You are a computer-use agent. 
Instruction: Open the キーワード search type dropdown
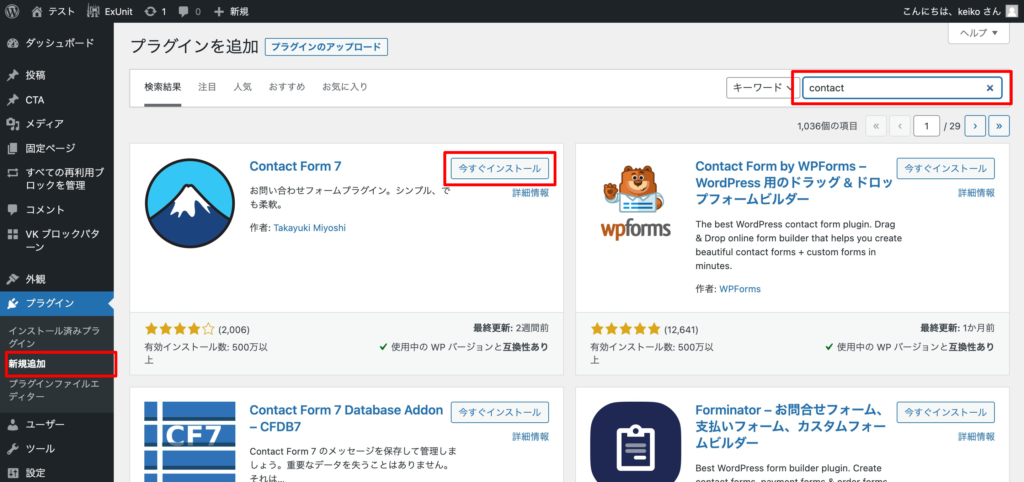coord(761,88)
